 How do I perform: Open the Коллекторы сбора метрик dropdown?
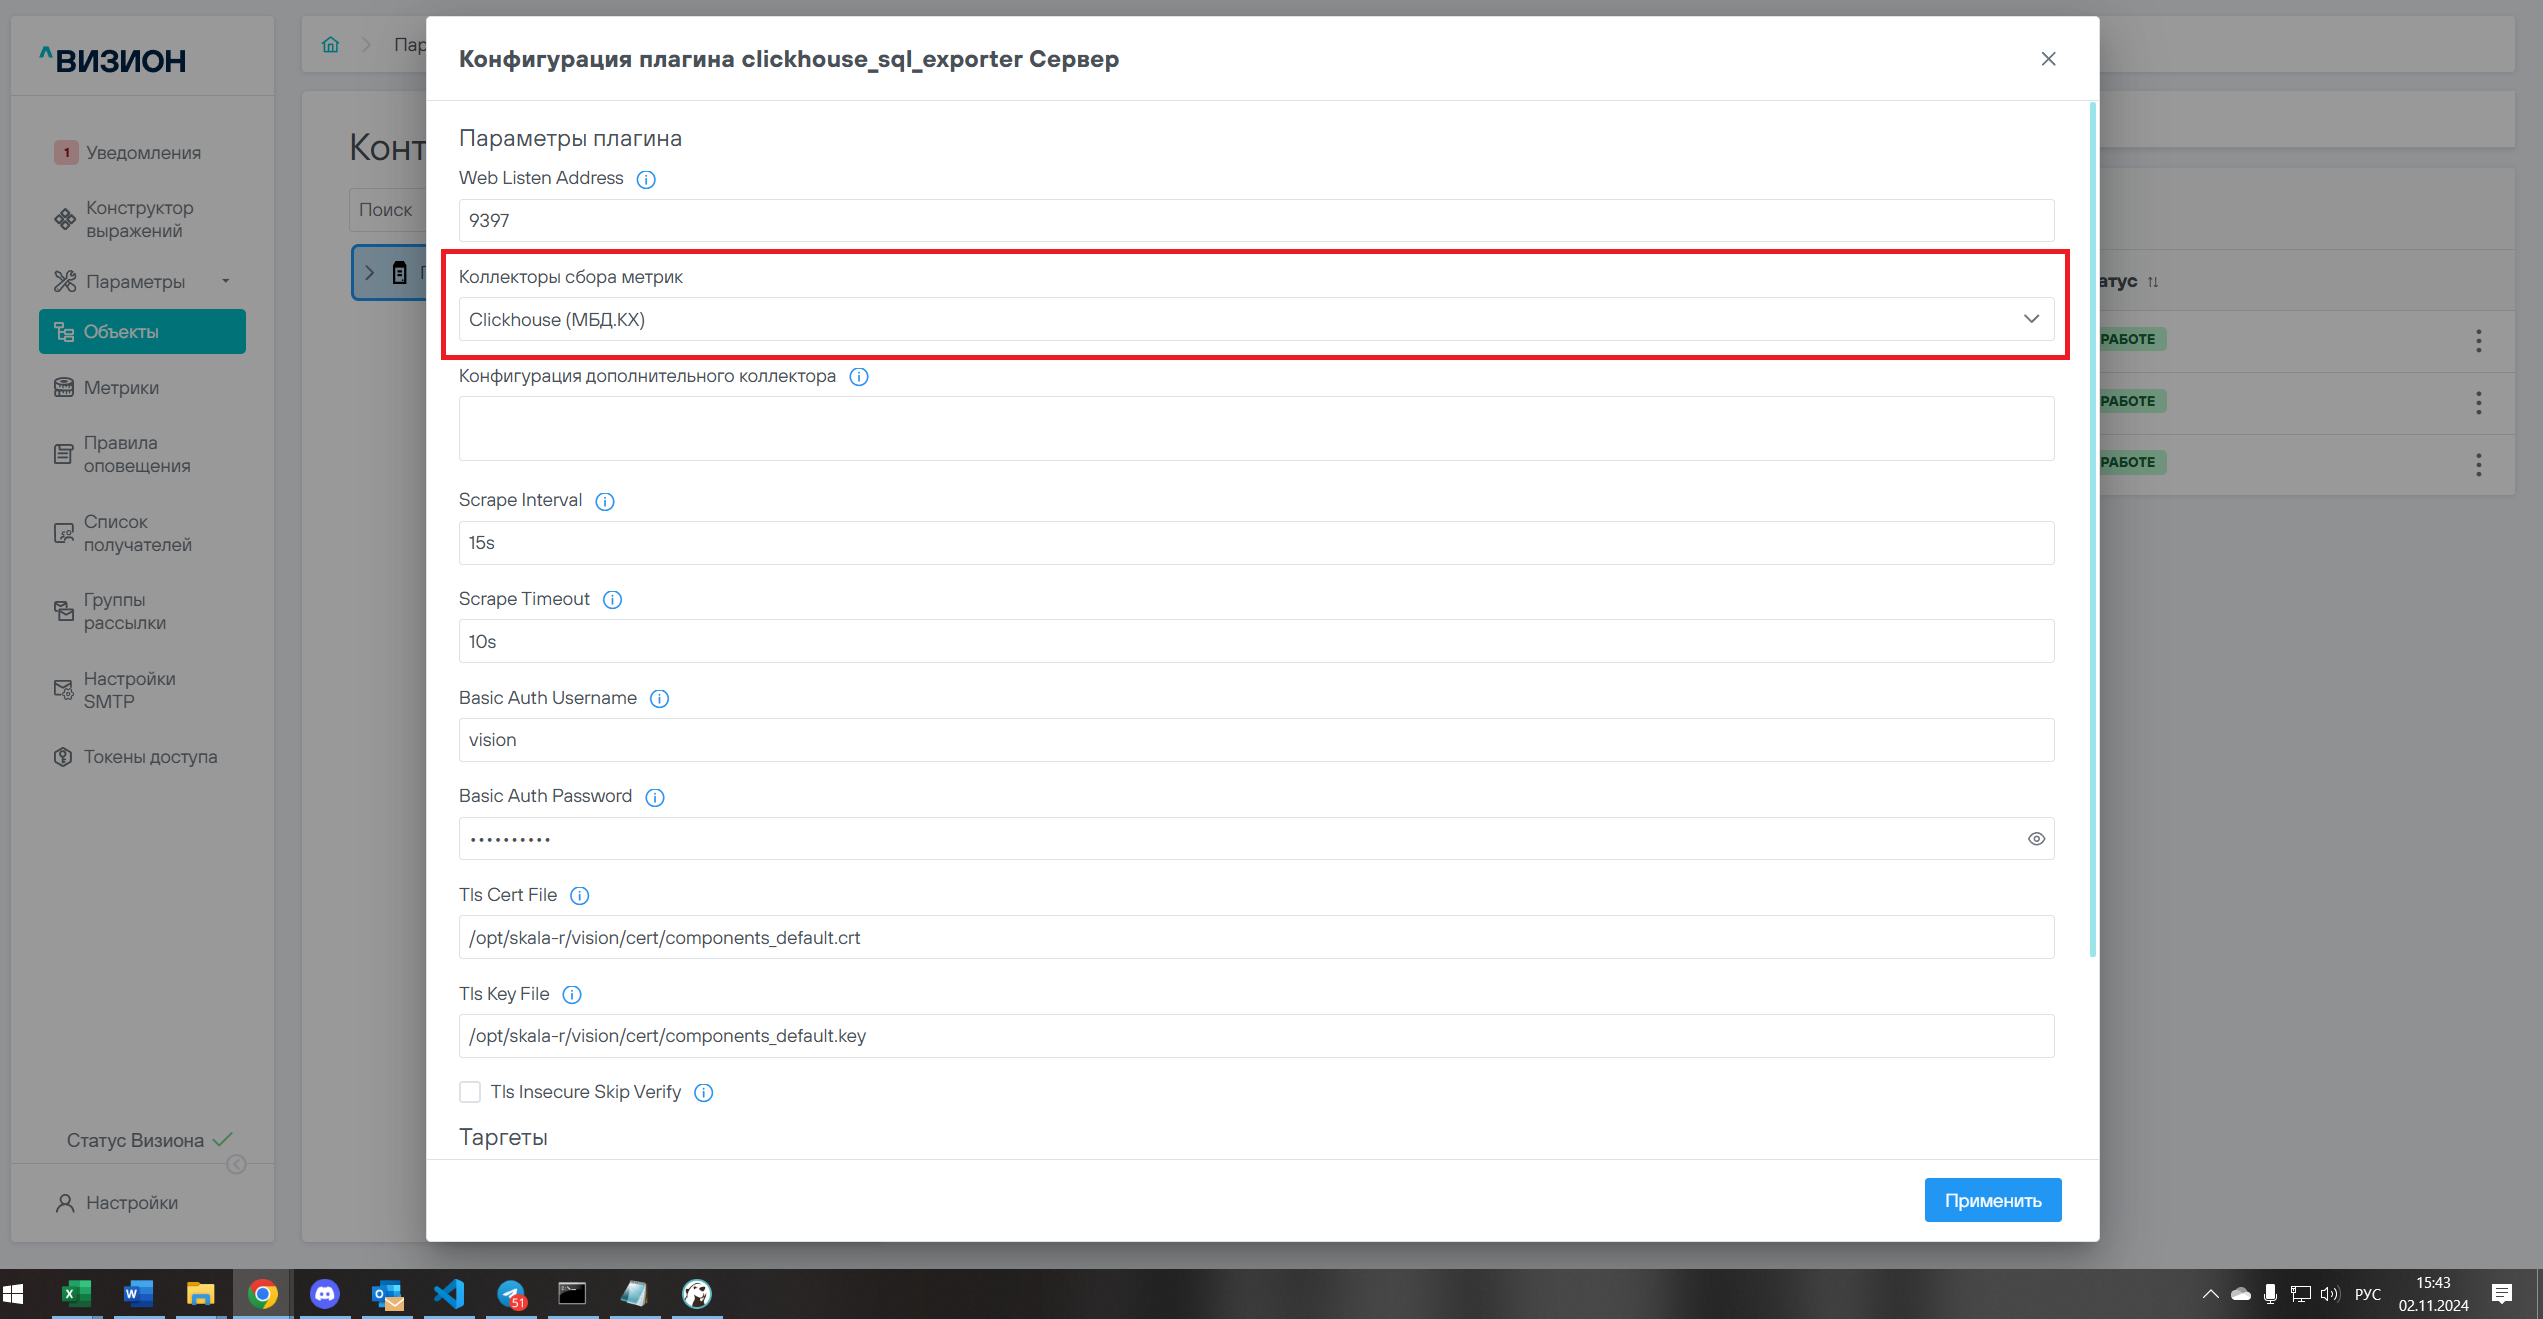tap(1256, 319)
